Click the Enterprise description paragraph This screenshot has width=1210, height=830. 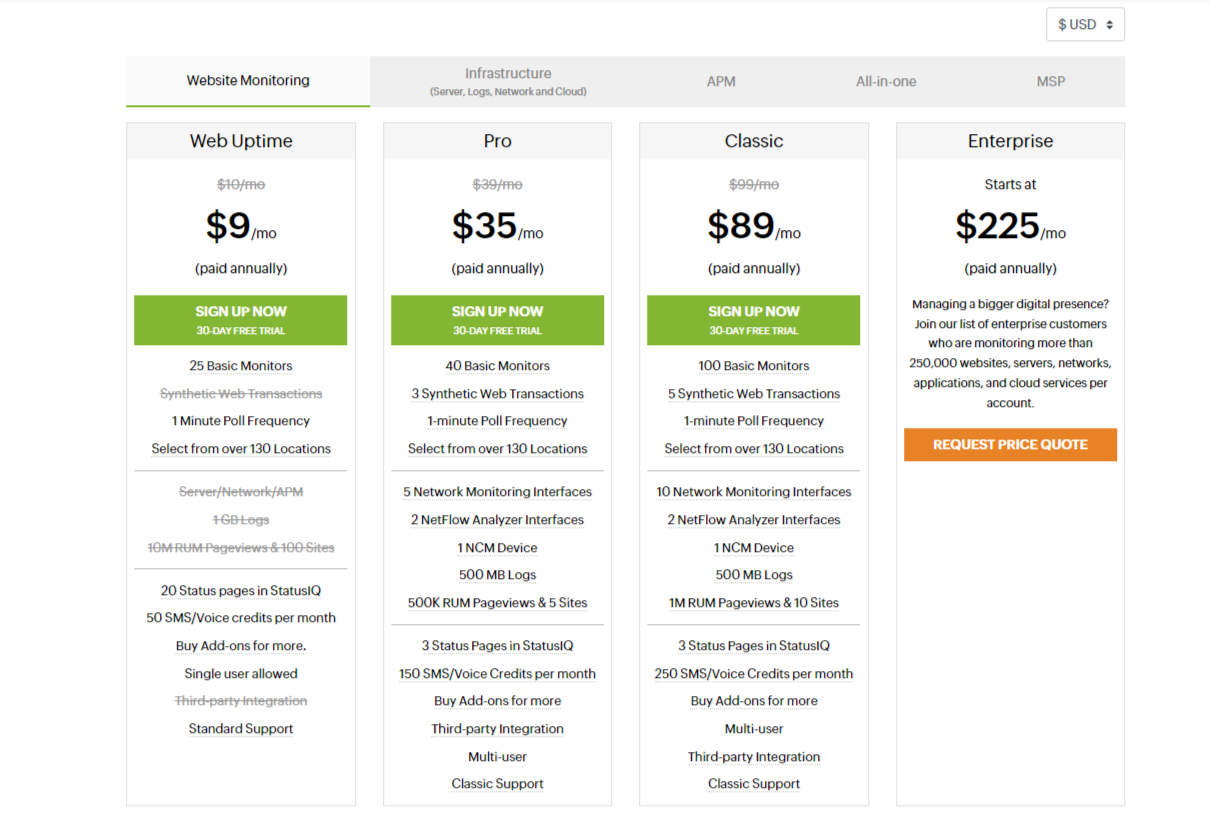(x=1010, y=353)
